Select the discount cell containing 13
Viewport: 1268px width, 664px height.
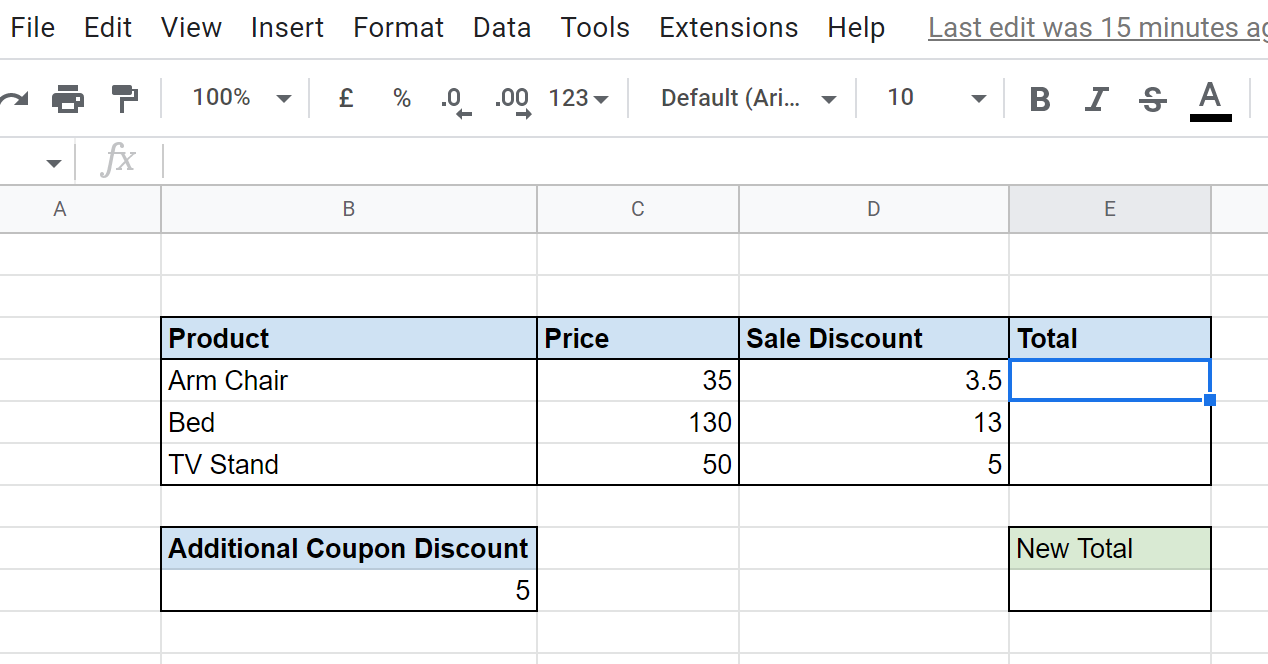click(x=874, y=422)
